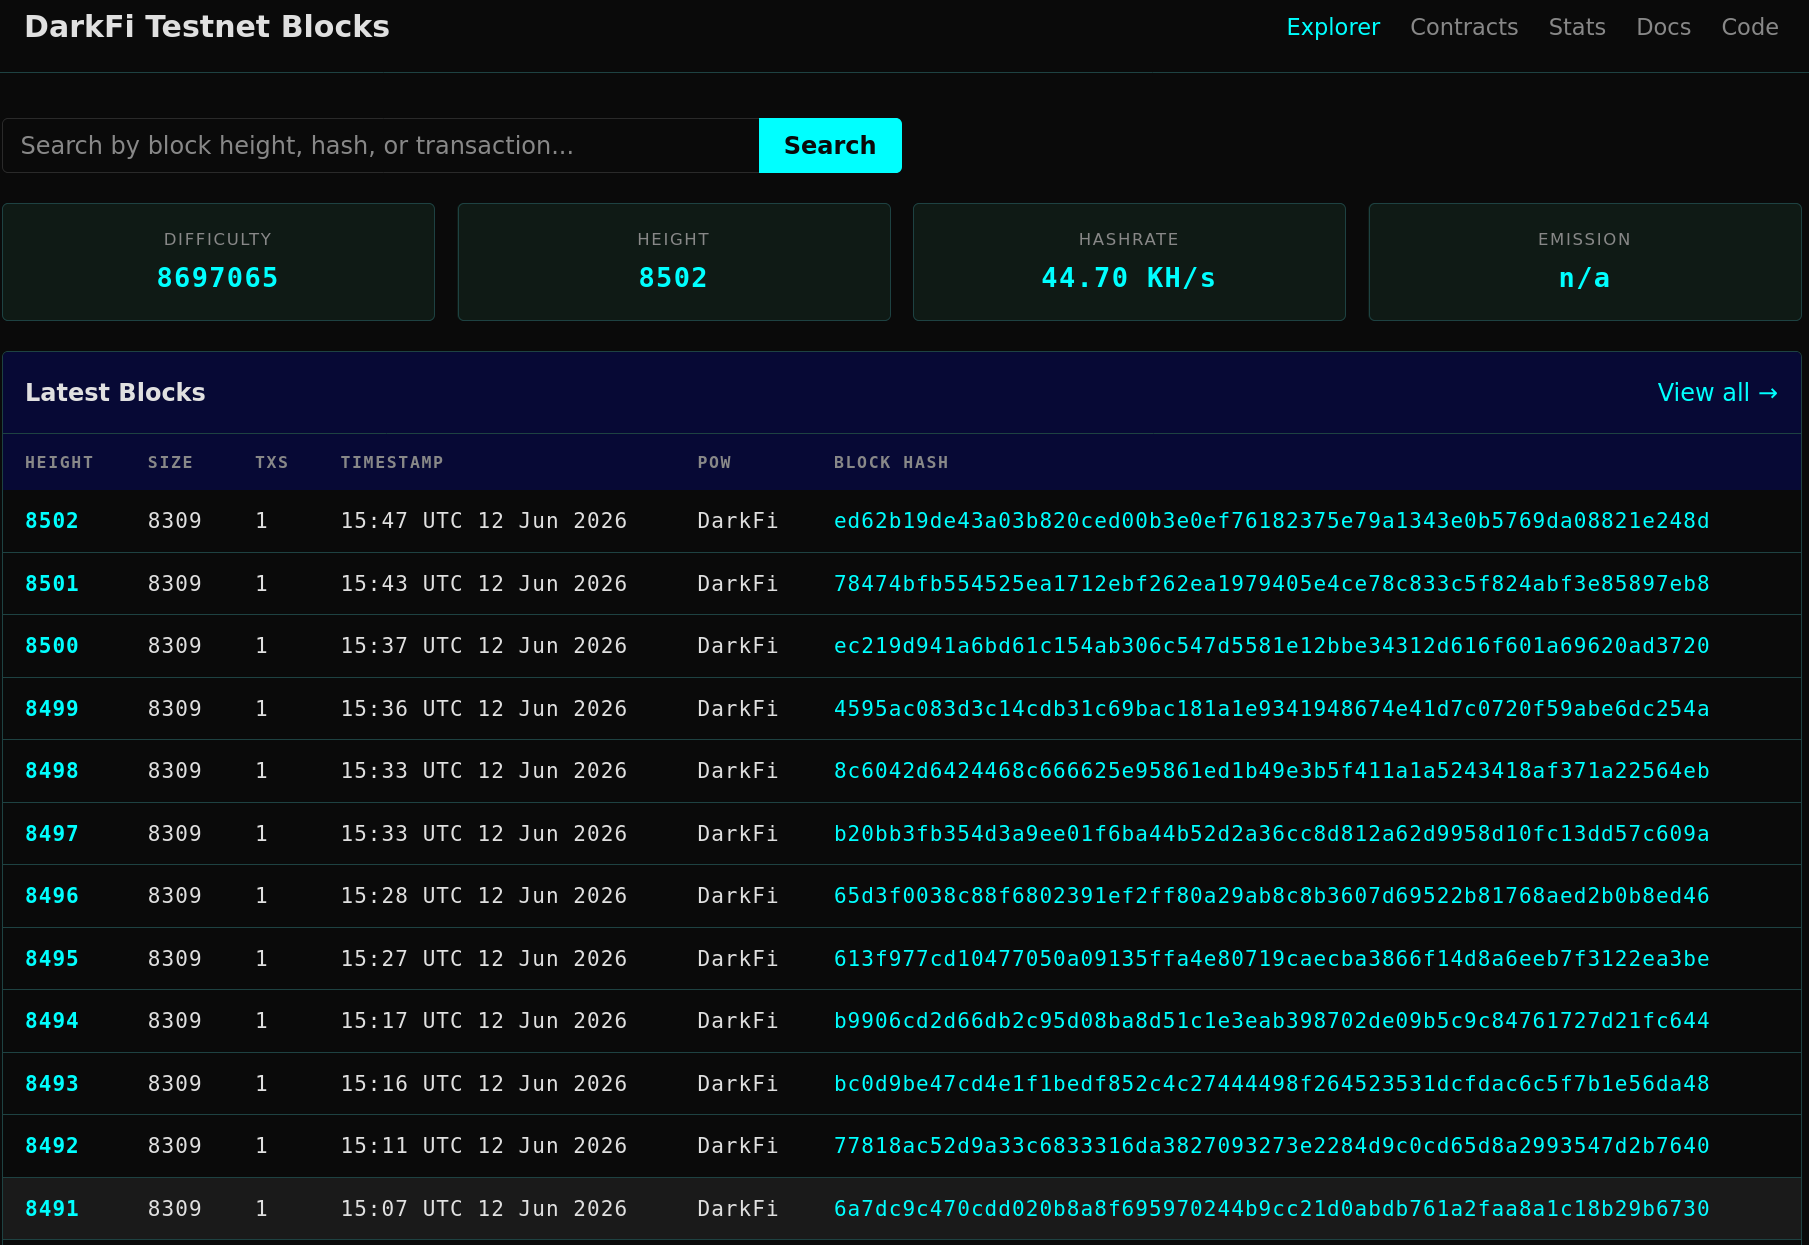Image resolution: width=1809 pixels, height=1245 pixels.
Task: Open block hash starting ed62b19de43a
Action: point(1272,521)
